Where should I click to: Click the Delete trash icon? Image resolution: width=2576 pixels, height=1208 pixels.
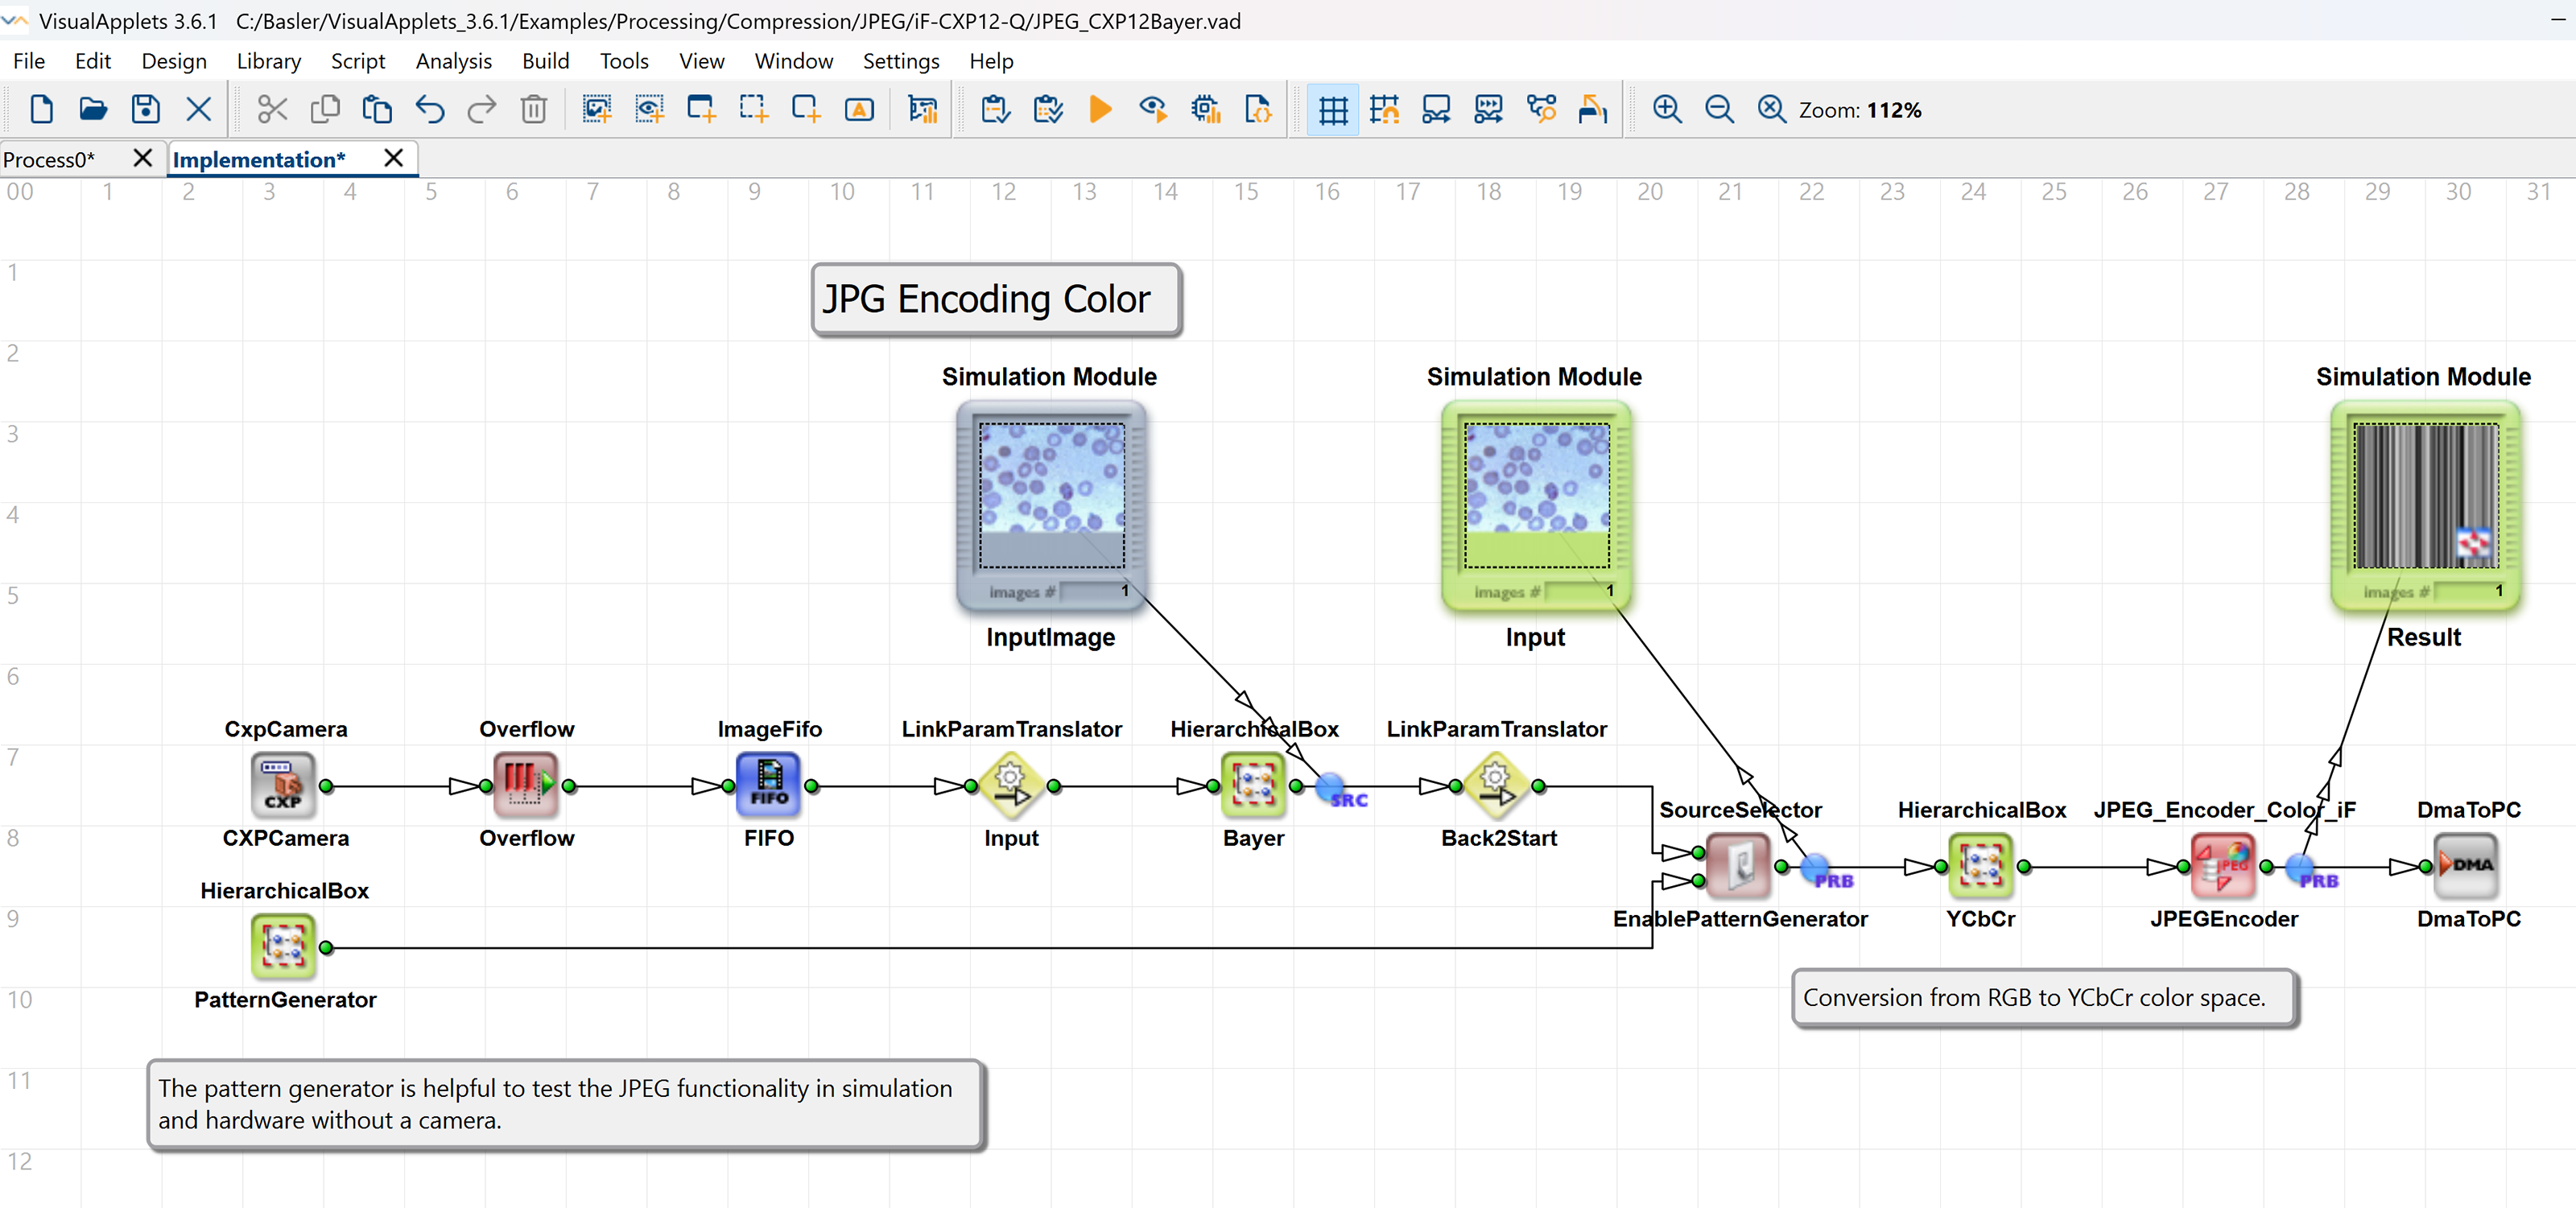(534, 109)
